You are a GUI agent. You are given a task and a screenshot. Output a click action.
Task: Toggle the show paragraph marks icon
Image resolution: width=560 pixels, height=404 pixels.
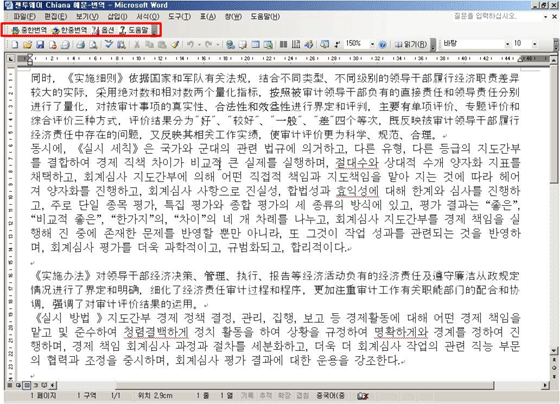(x=337, y=45)
